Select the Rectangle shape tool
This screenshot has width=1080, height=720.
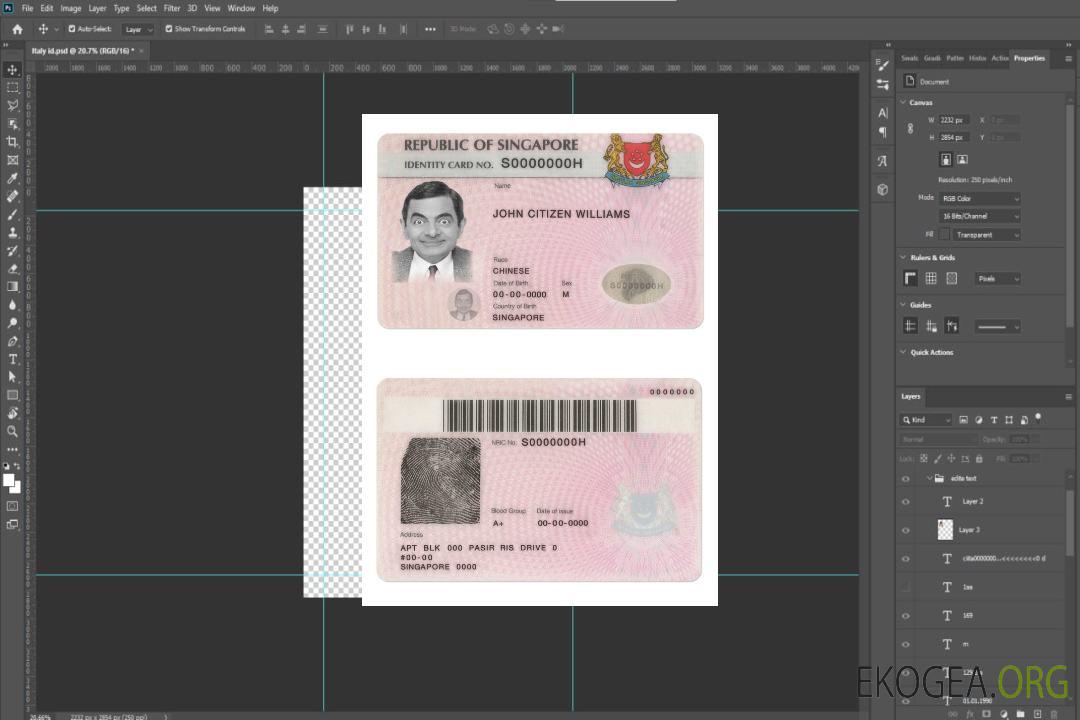click(12, 395)
